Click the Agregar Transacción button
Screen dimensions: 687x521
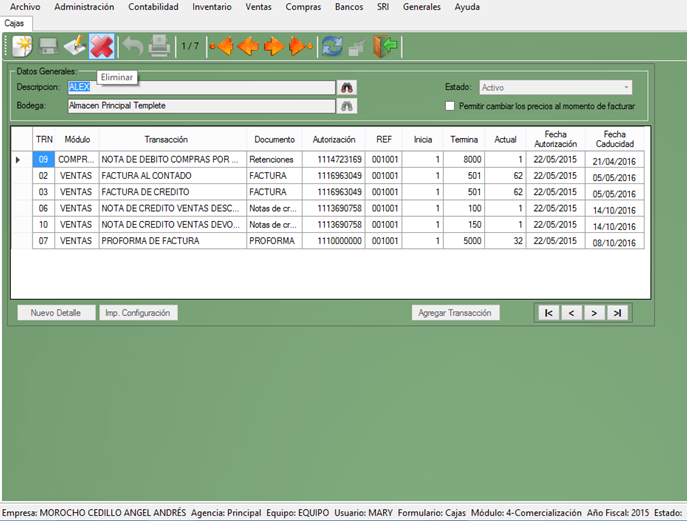point(455,313)
